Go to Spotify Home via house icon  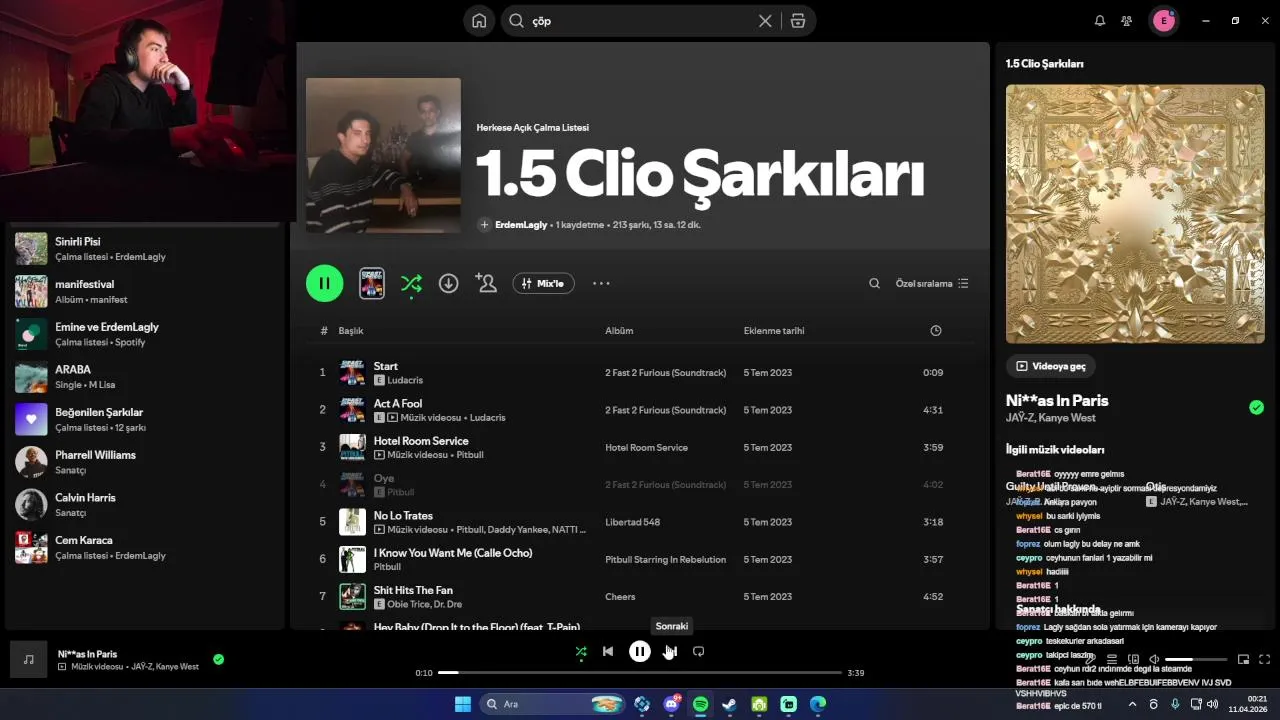[x=479, y=21]
